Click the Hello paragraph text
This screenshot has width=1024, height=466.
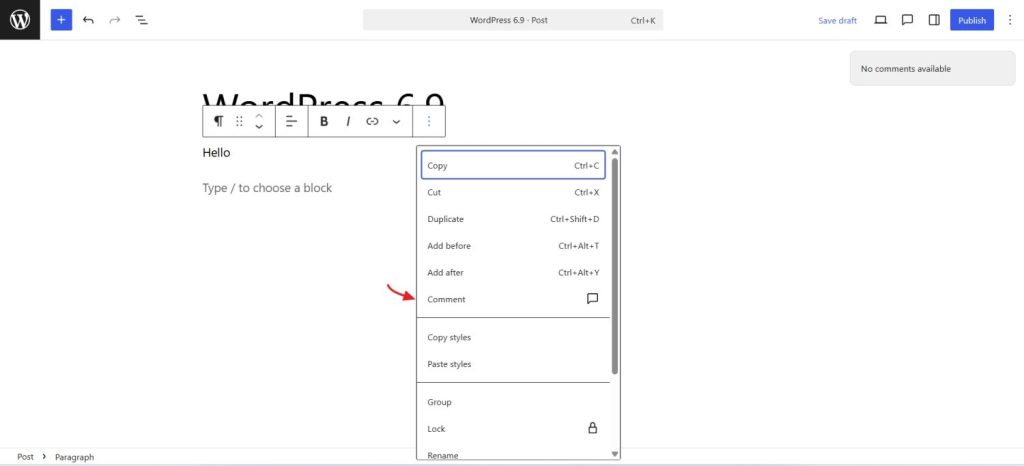pyautogui.click(x=216, y=153)
